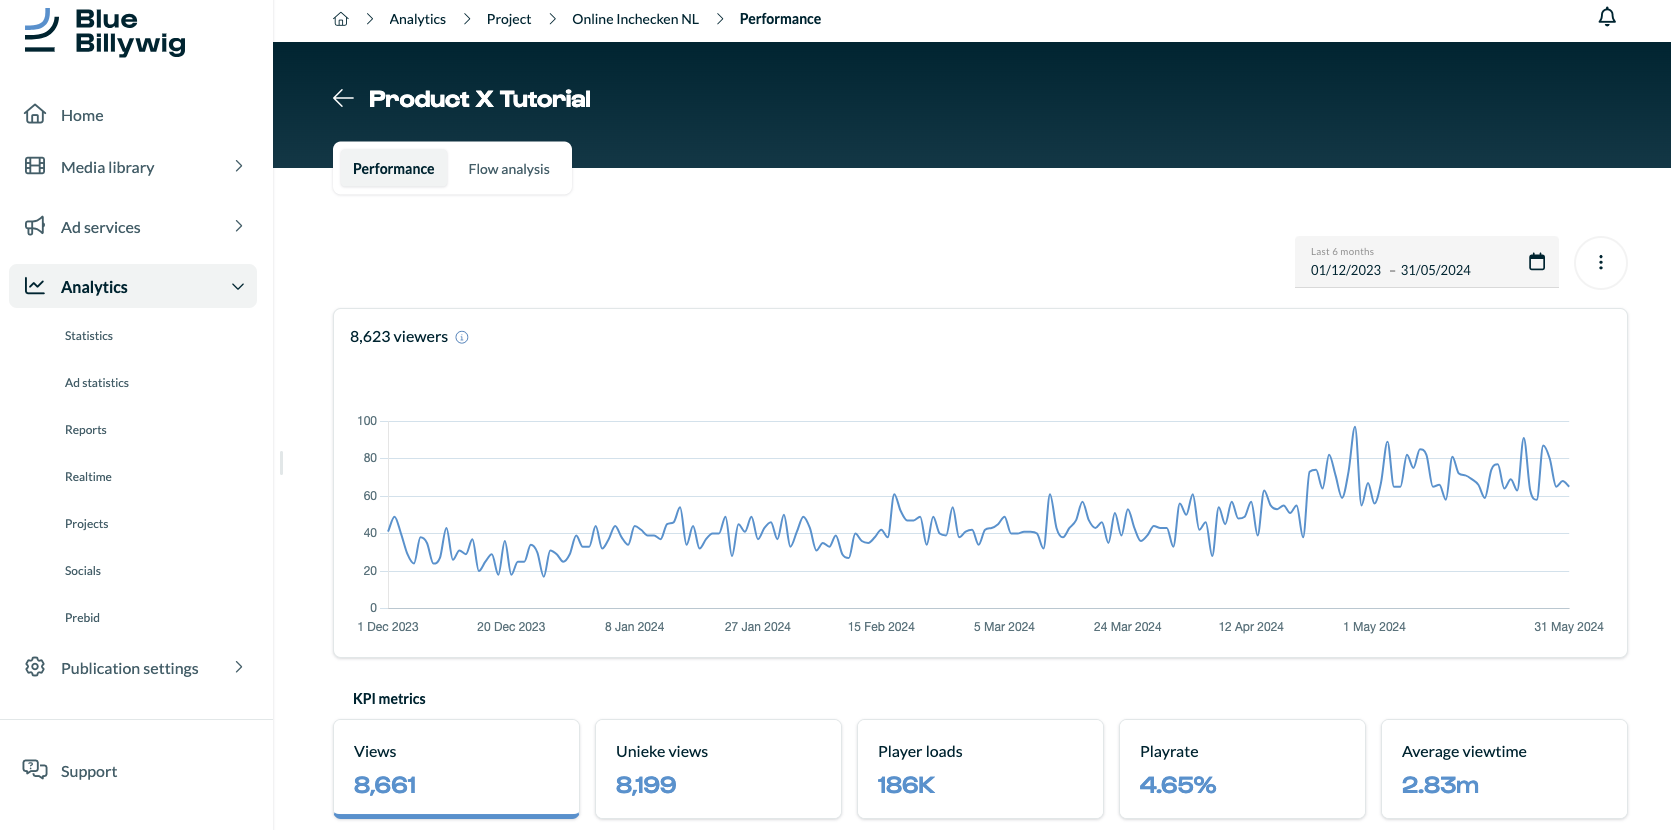
Task: Expand the Media library submenu
Action: coord(238,166)
